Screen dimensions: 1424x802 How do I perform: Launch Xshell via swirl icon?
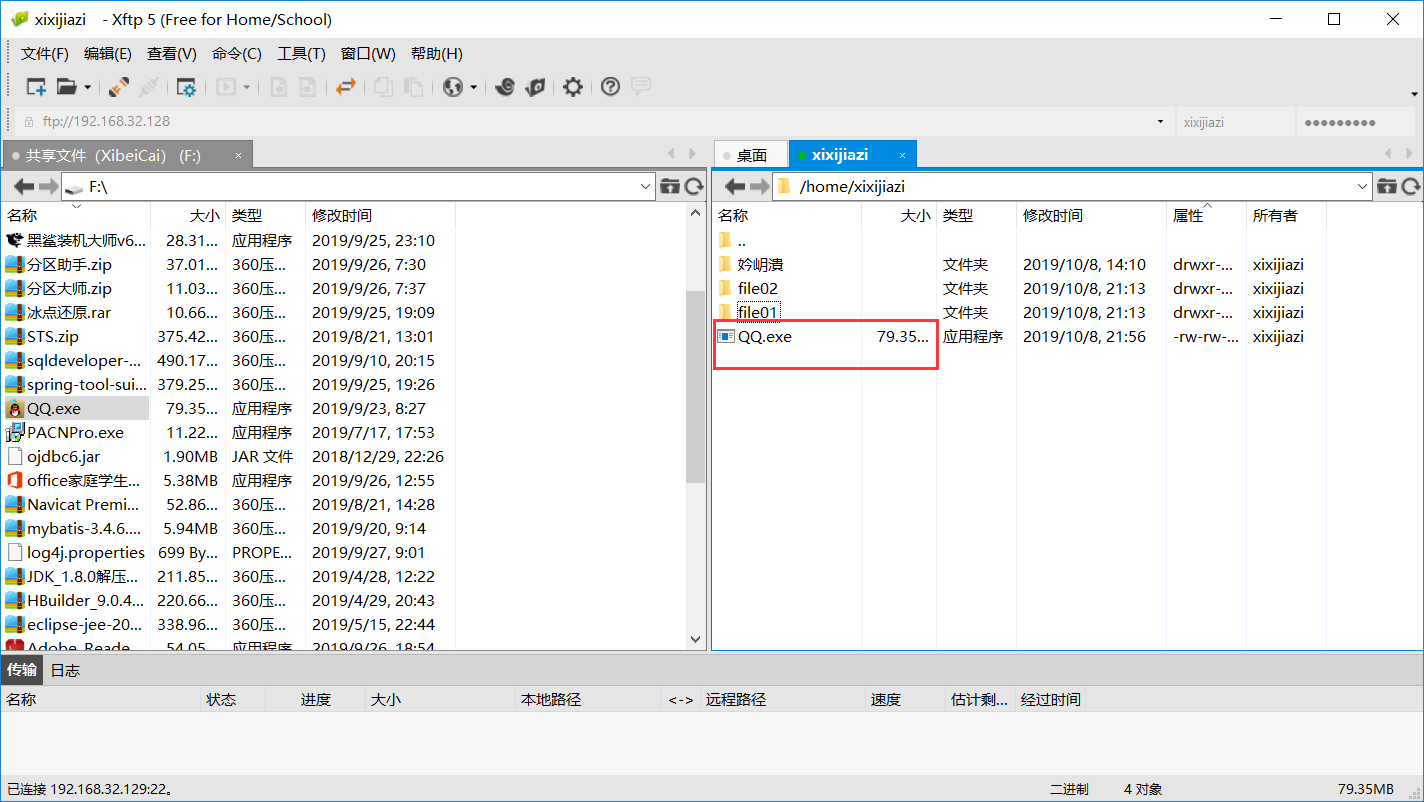pos(505,87)
